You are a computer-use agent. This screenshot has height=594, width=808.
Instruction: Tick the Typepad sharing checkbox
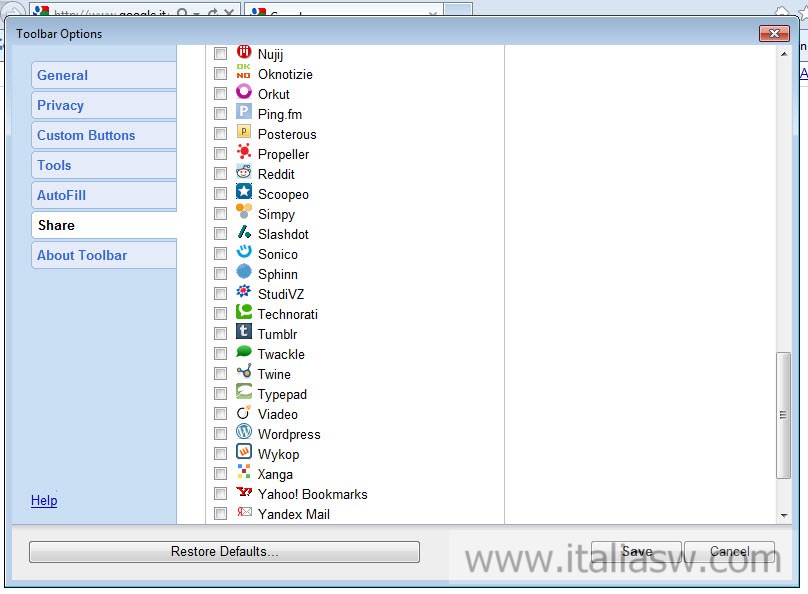(x=220, y=394)
